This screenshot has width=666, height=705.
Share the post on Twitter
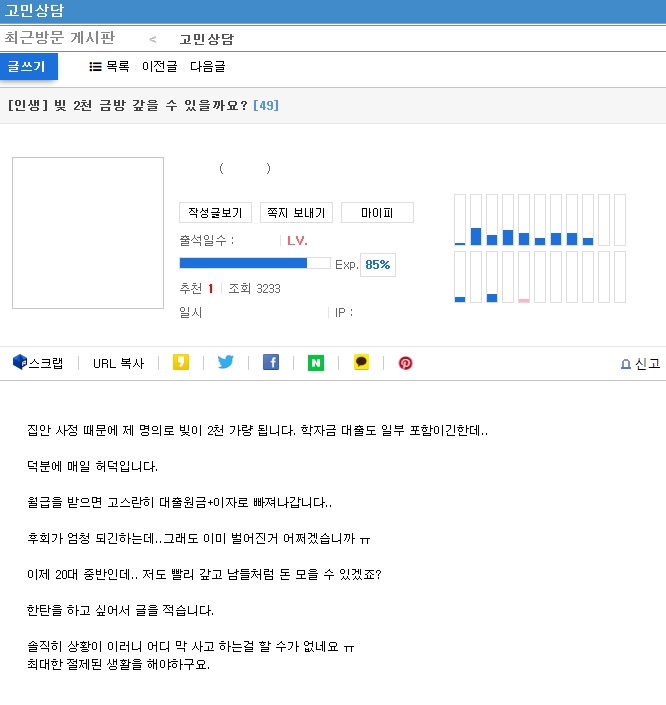tap(225, 362)
